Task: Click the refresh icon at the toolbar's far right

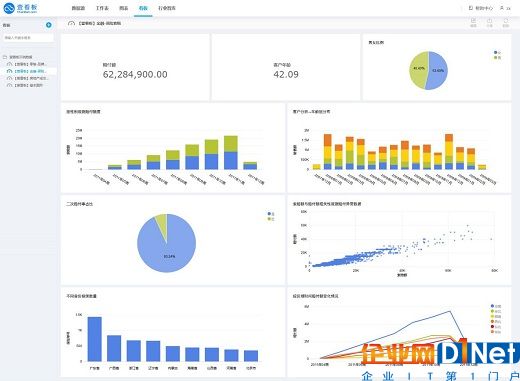Action: (506, 22)
